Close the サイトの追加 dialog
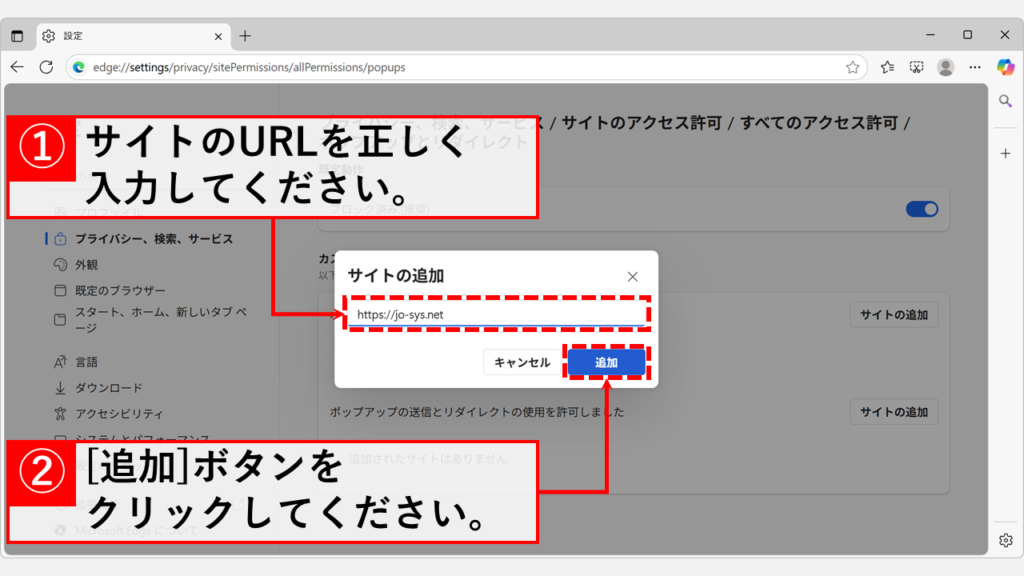This screenshot has width=1024, height=576. (x=632, y=277)
